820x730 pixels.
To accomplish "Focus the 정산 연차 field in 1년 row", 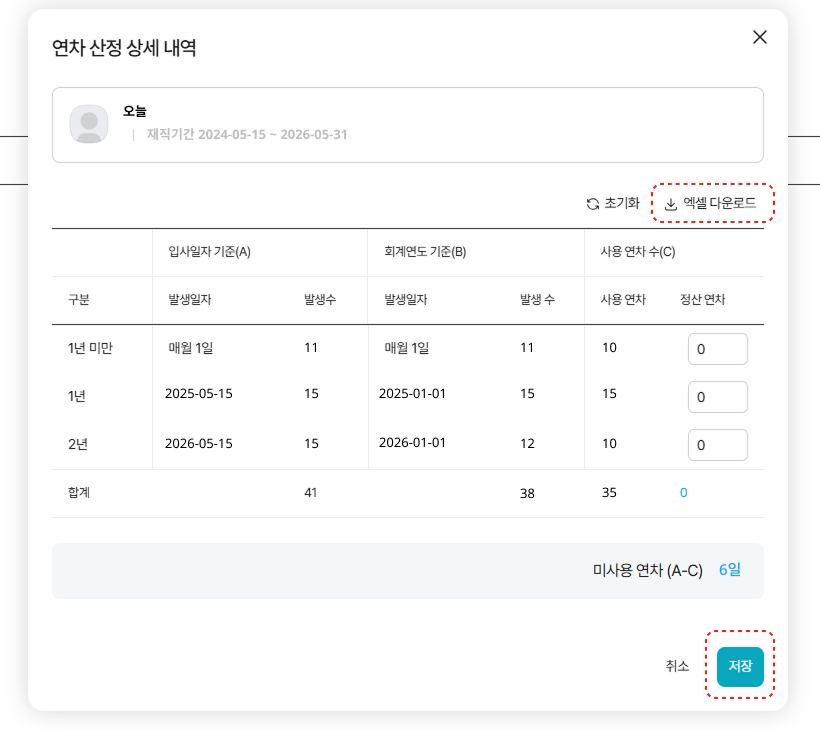I will coord(718,397).
